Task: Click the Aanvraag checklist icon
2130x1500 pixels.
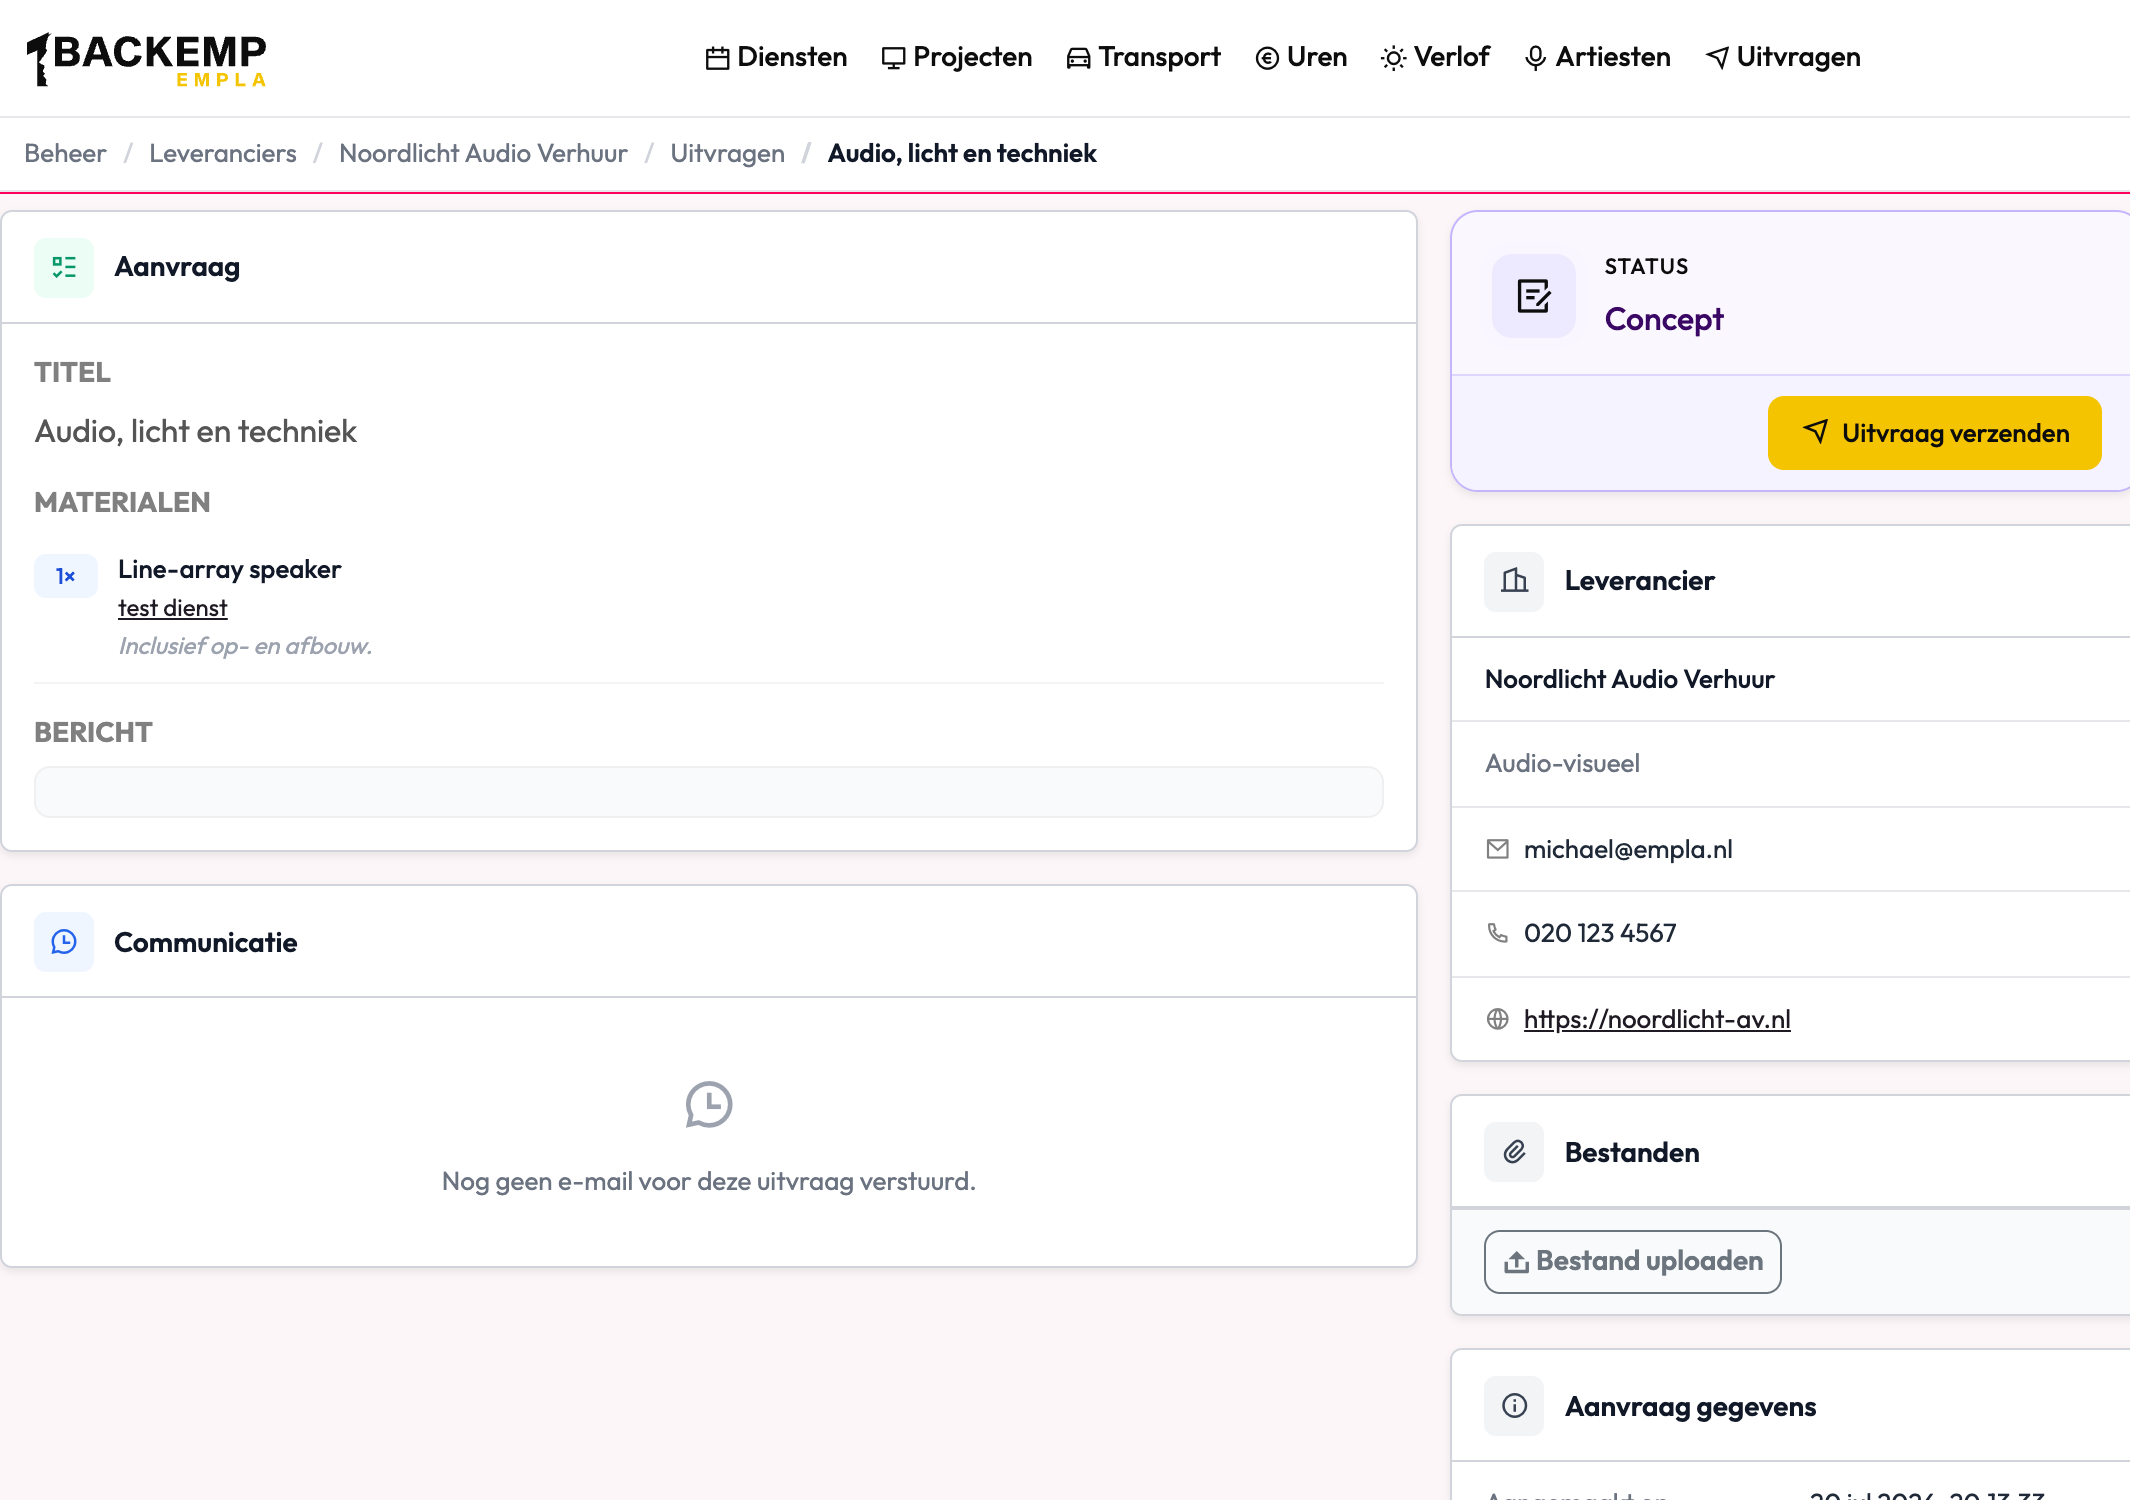Action: (x=64, y=267)
